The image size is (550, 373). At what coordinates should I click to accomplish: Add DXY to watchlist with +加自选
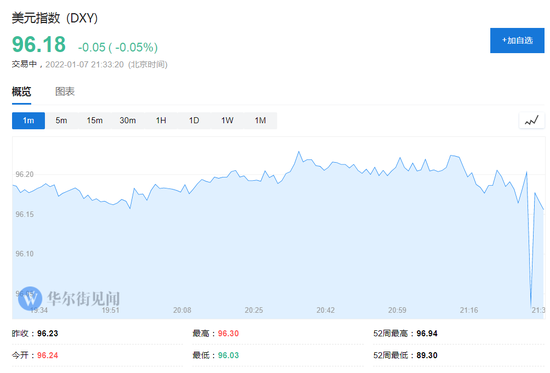[x=517, y=40]
